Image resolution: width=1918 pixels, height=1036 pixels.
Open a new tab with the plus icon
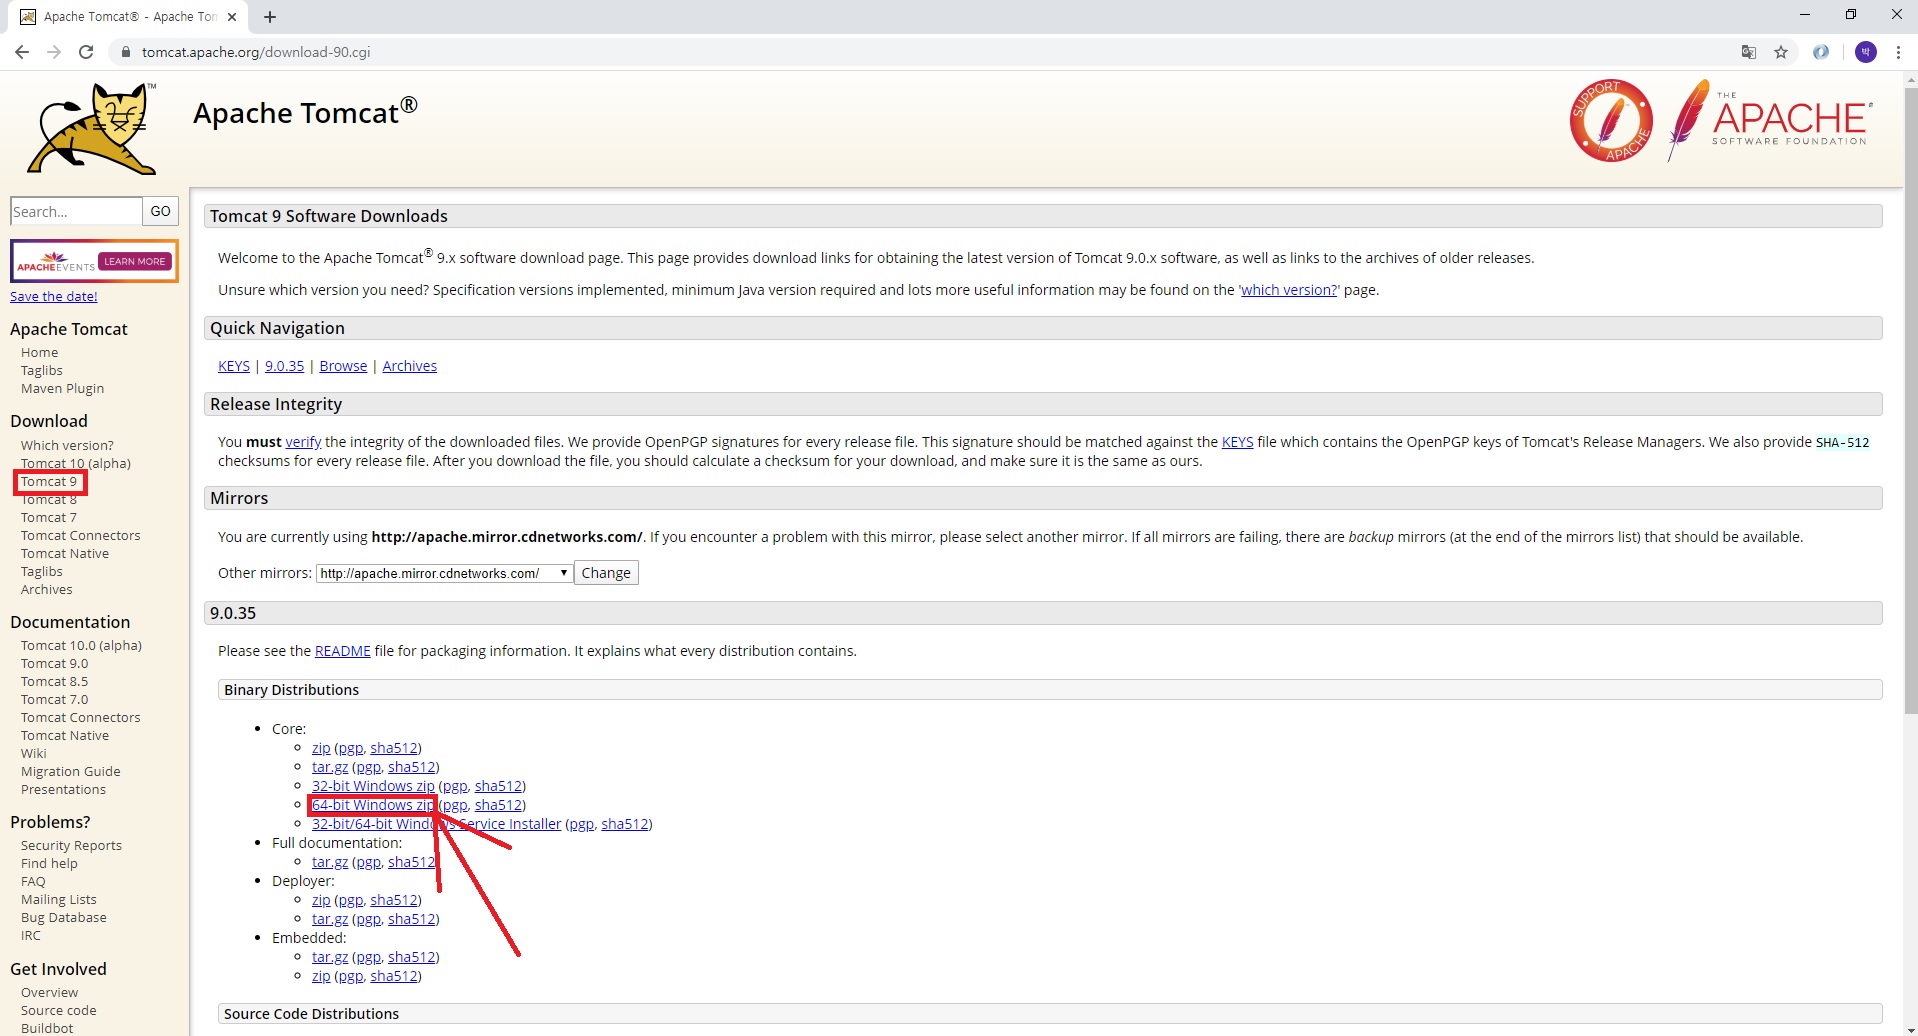click(270, 17)
